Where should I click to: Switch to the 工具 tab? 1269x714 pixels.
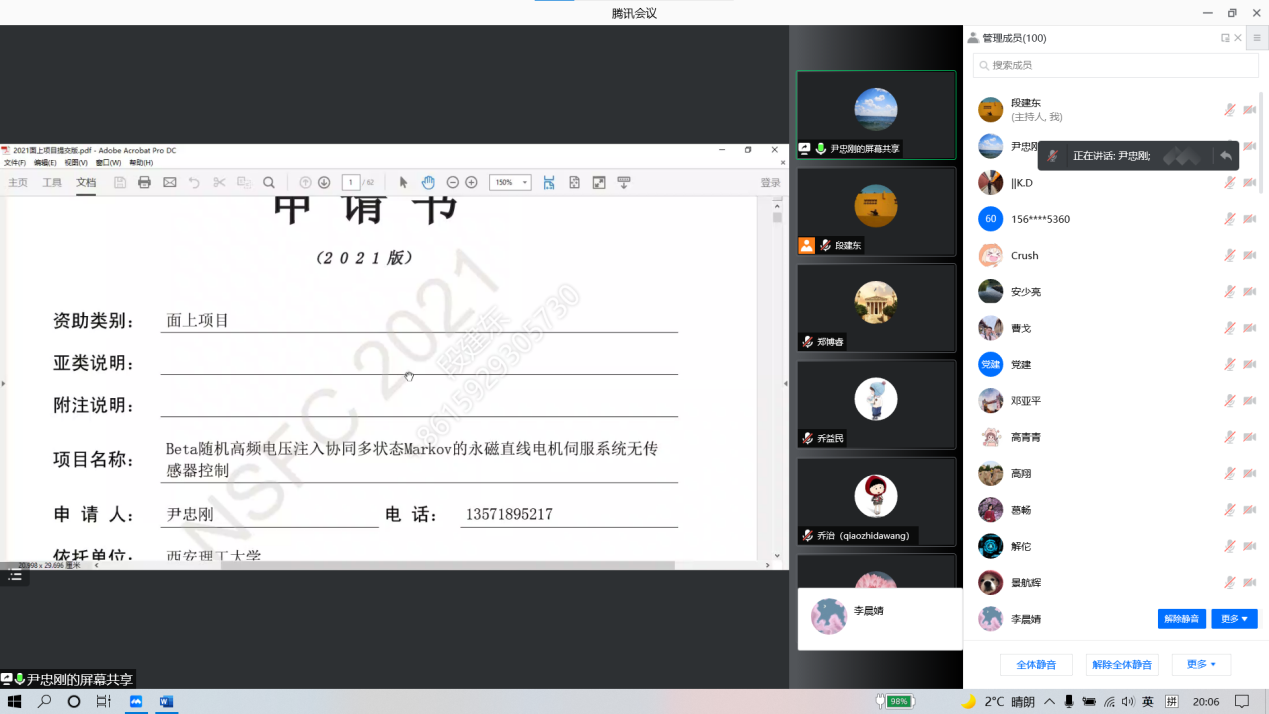coord(52,183)
